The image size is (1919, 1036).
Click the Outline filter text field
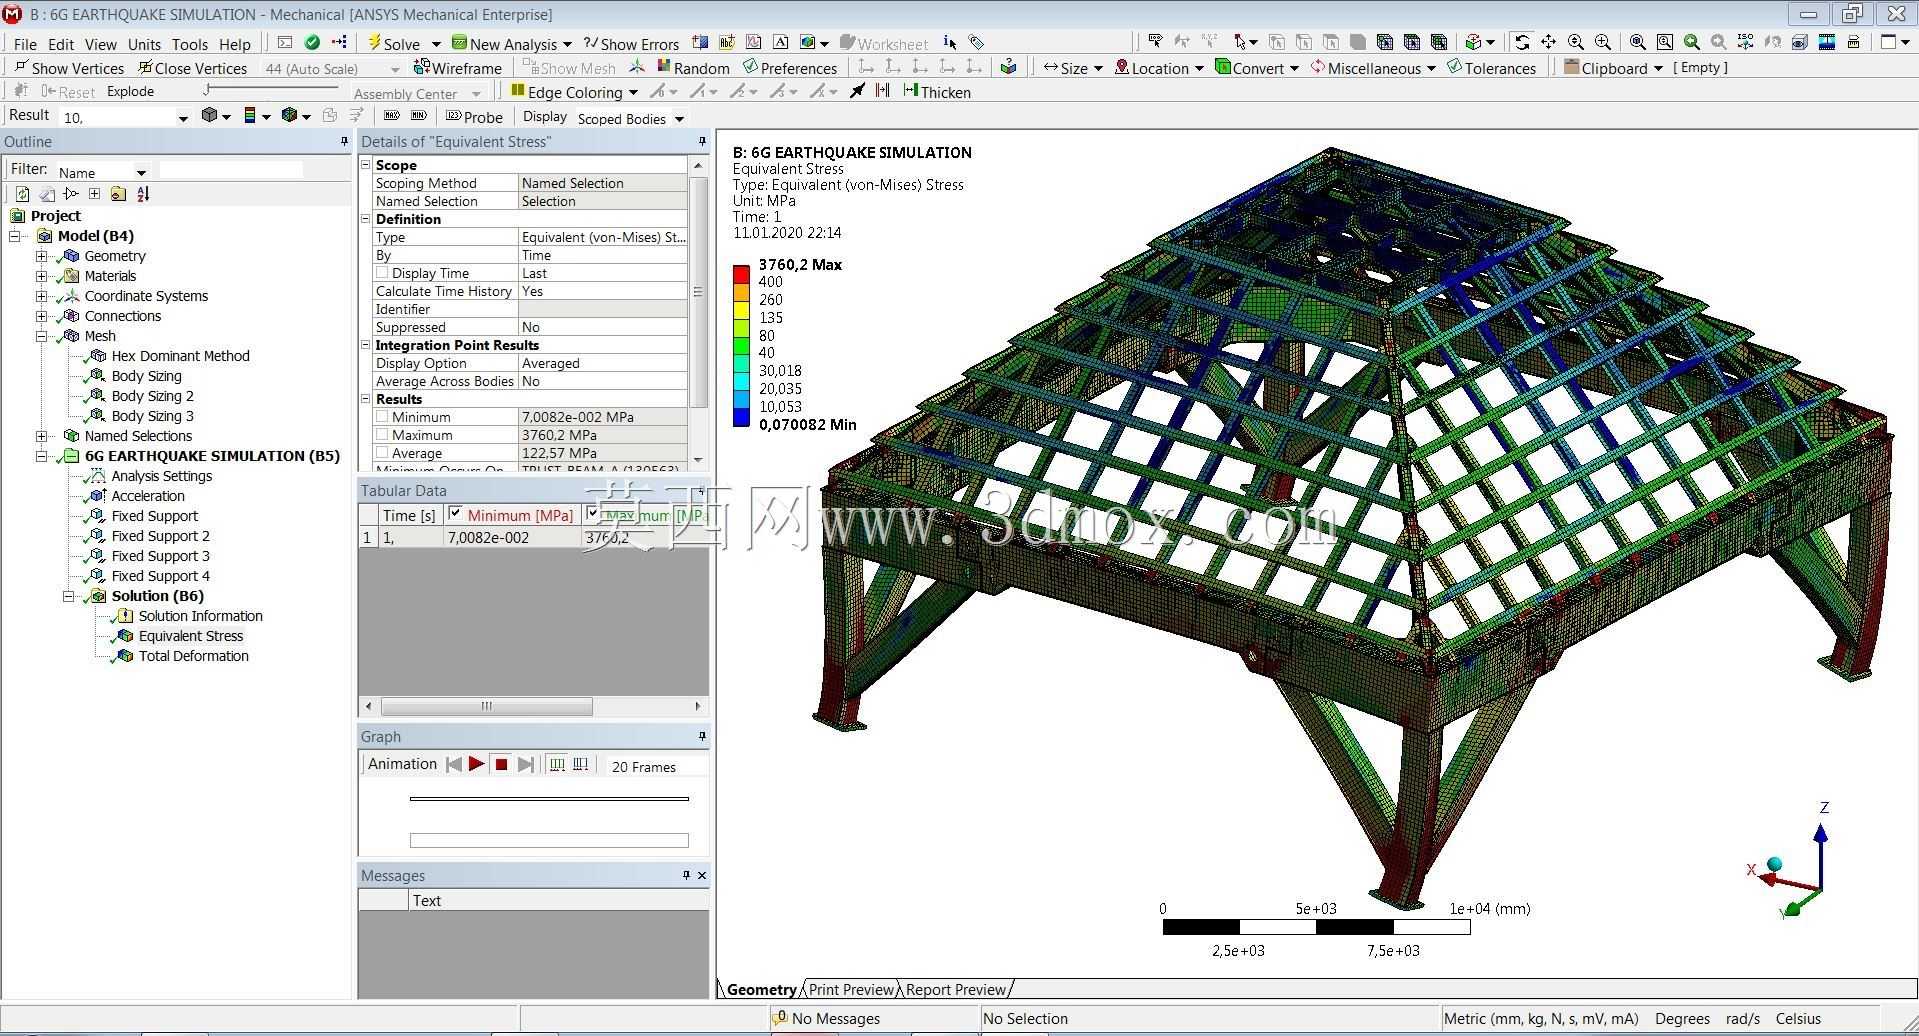pyautogui.click(x=231, y=170)
